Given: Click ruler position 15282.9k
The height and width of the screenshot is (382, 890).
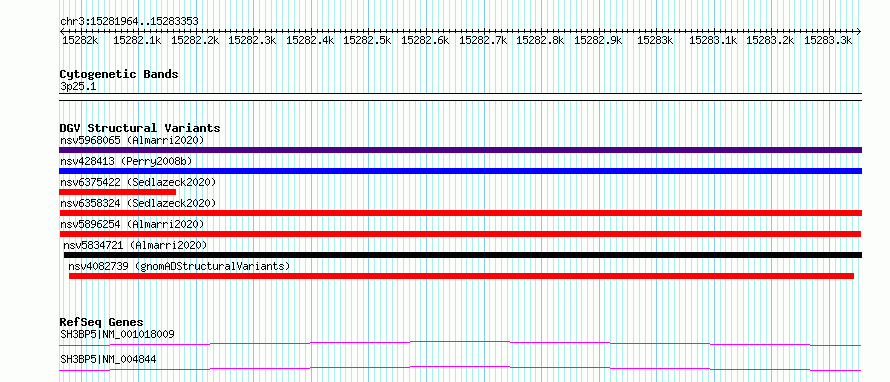Looking at the screenshot, I should pos(599,40).
